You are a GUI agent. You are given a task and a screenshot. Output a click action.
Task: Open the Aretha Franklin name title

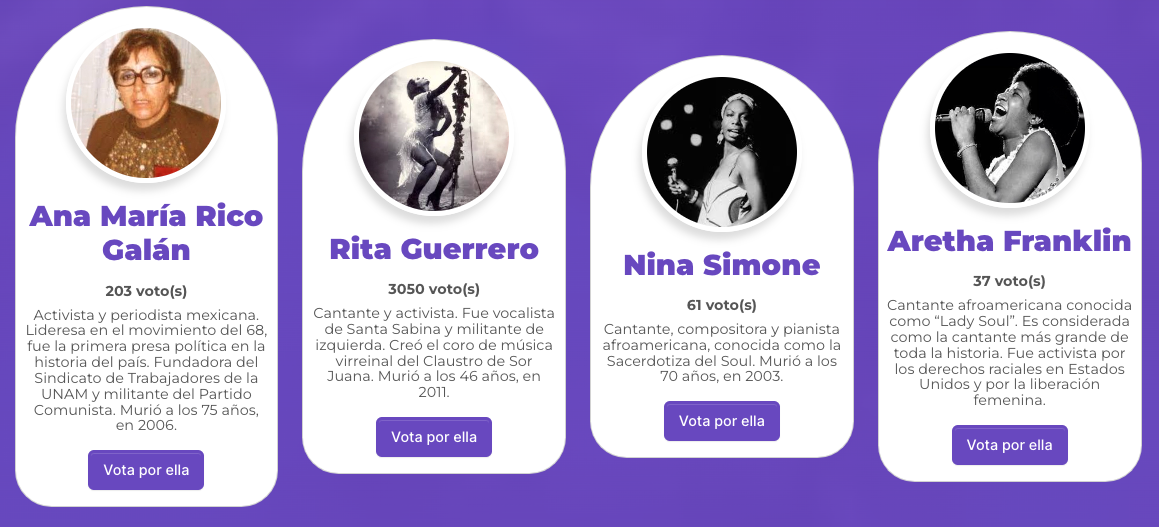[x=1009, y=241]
